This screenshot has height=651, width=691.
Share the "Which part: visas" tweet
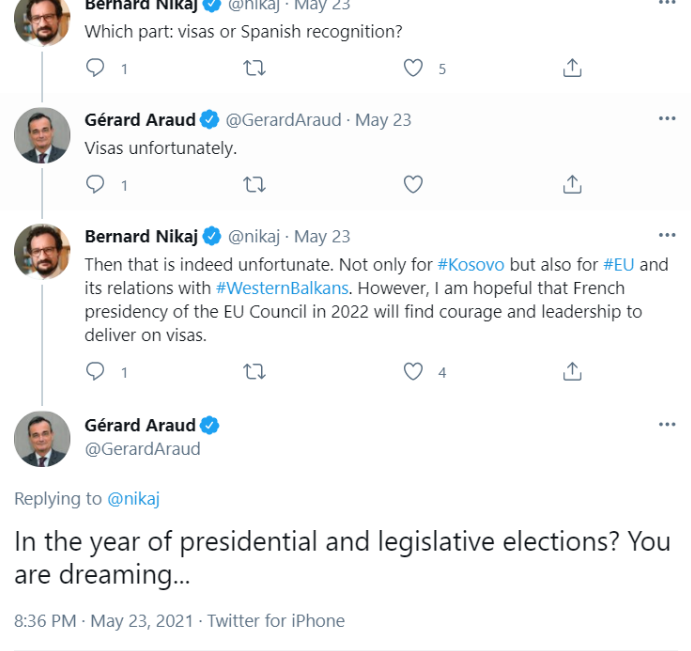tap(572, 68)
